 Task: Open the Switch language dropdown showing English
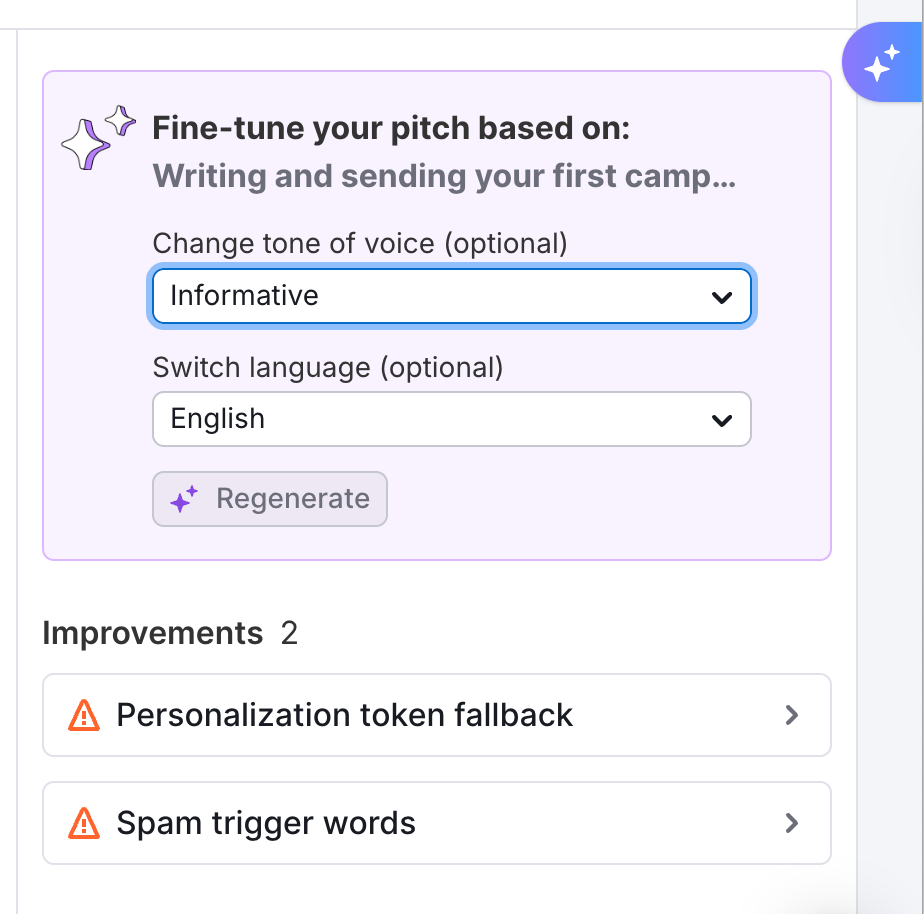pyautogui.click(x=450, y=419)
